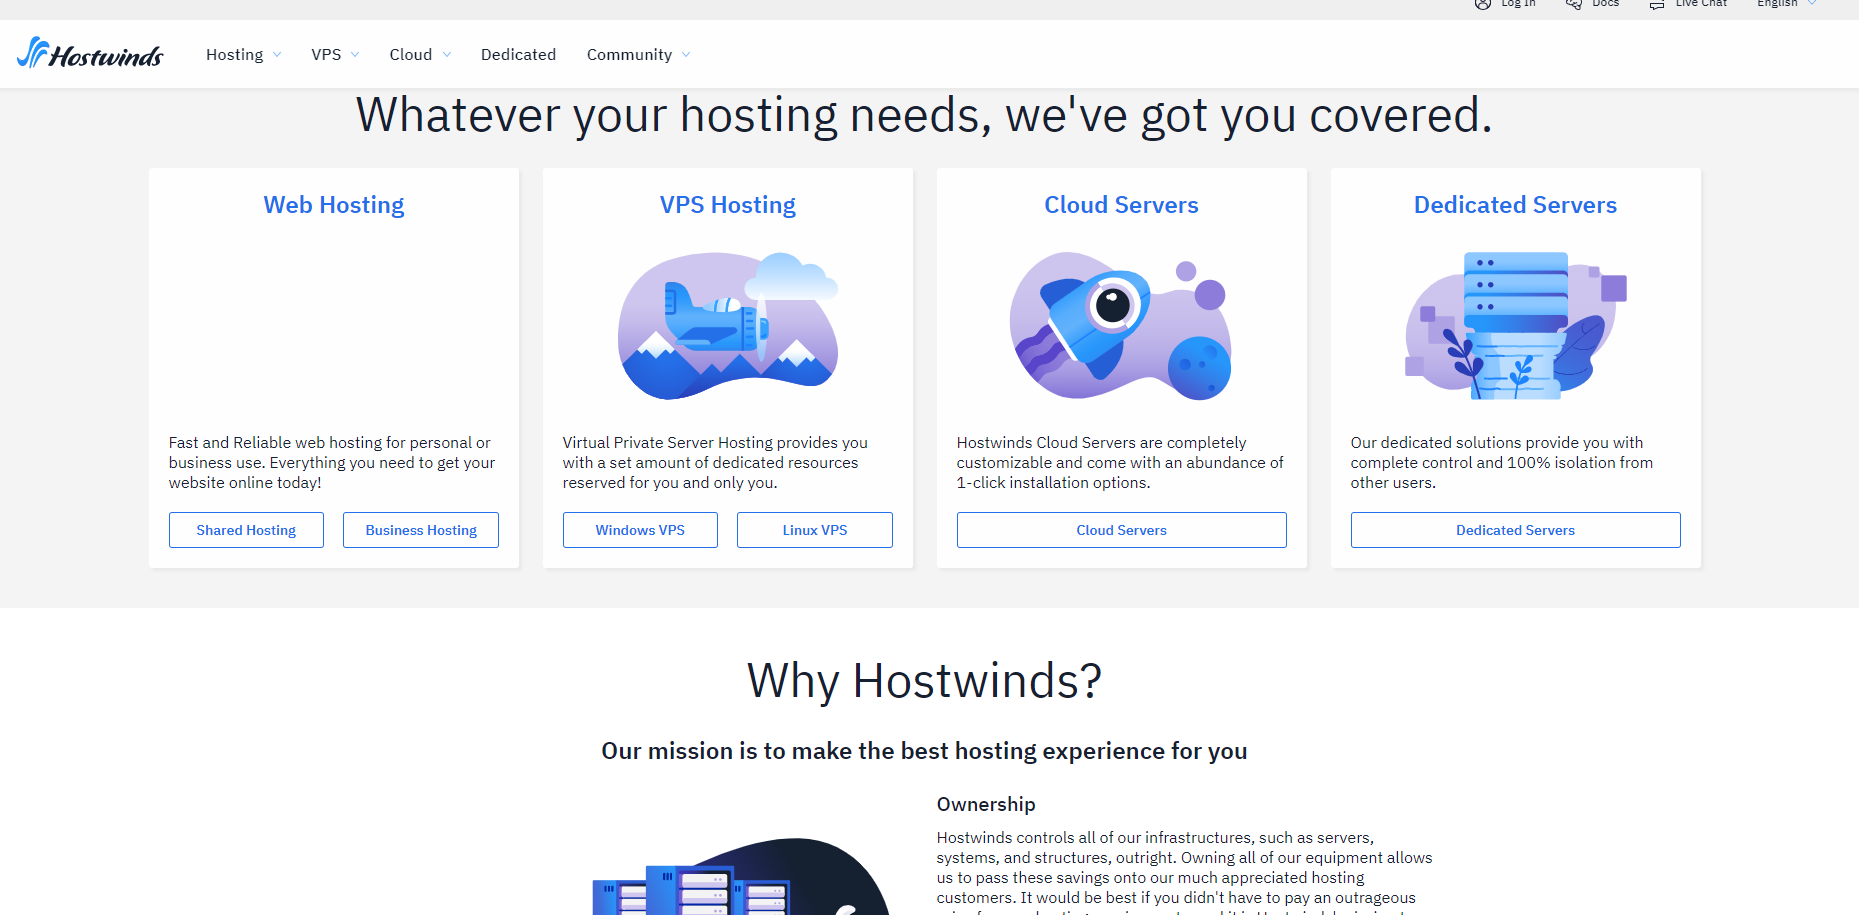This screenshot has width=1859, height=915.
Task: Click the Log In account icon
Action: coord(1482,4)
